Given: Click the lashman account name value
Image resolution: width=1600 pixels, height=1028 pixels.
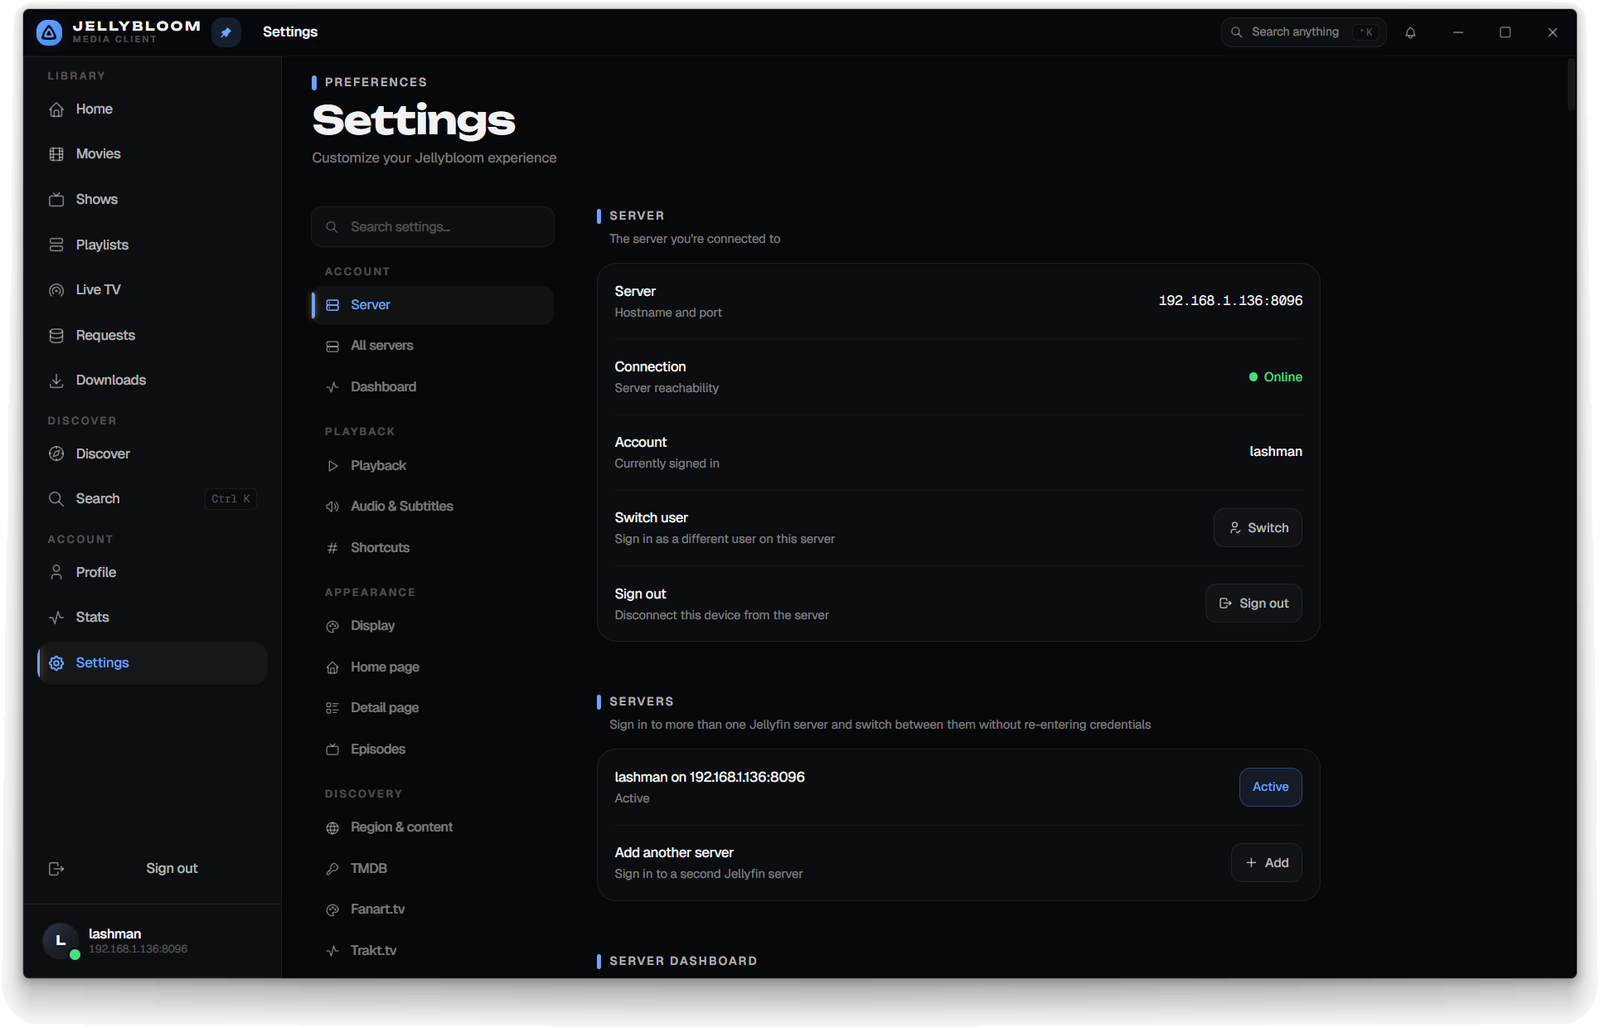Looking at the screenshot, I should (1276, 452).
